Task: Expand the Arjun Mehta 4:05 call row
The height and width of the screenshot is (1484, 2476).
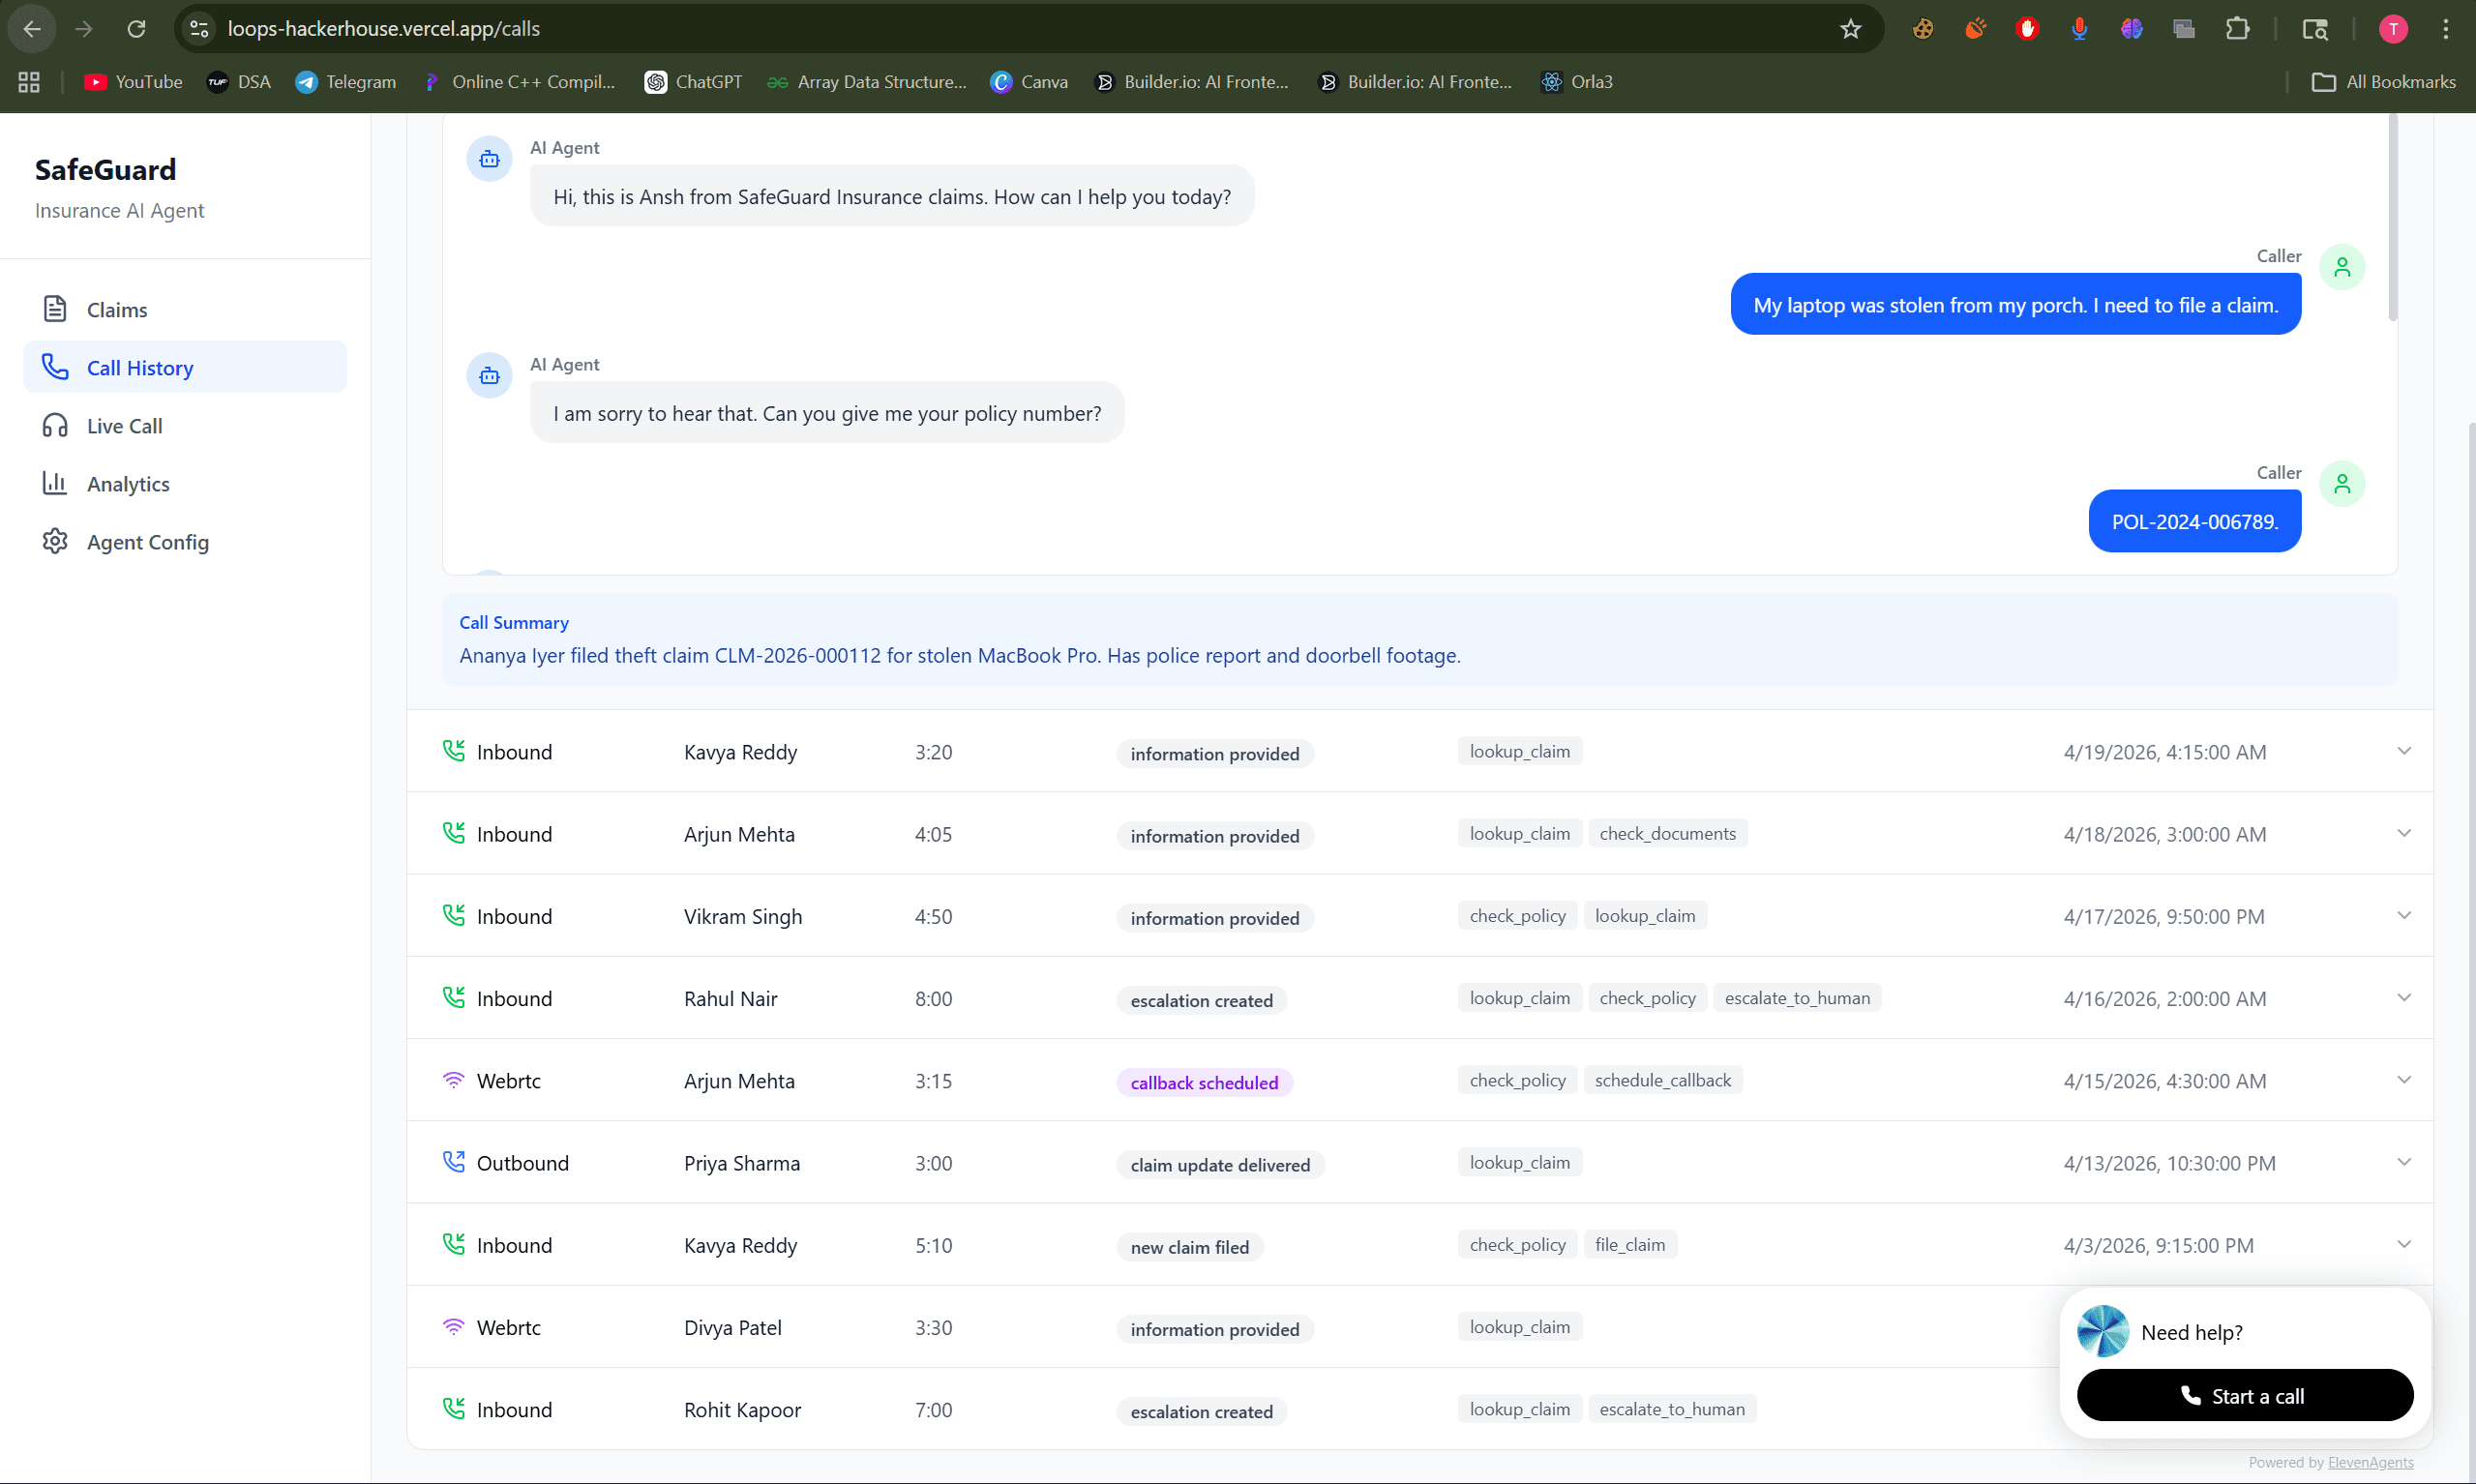Action: click(2404, 833)
